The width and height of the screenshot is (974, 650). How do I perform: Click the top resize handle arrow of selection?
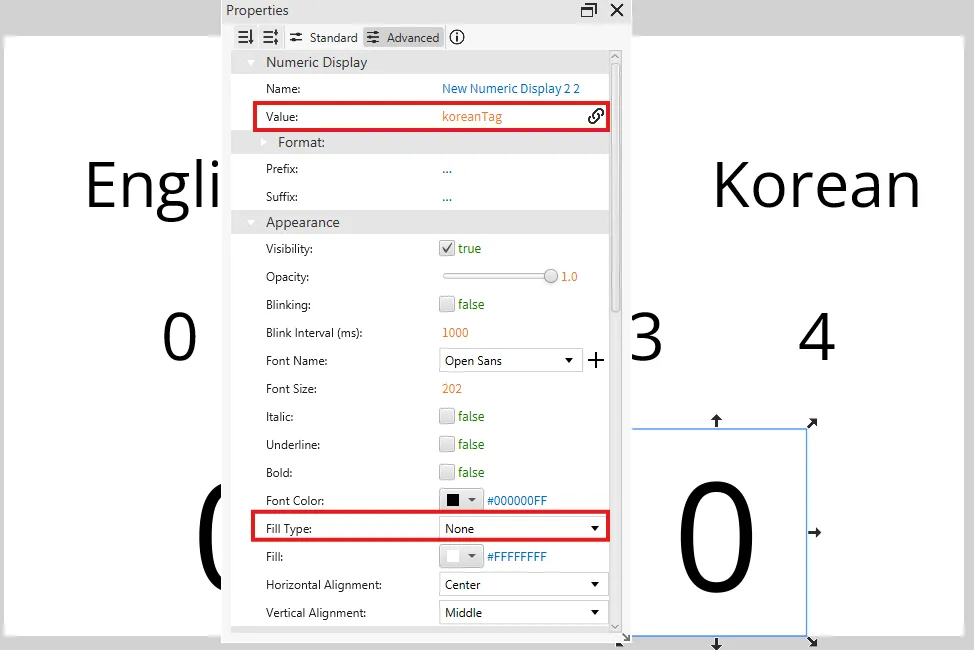[x=716, y=420]
